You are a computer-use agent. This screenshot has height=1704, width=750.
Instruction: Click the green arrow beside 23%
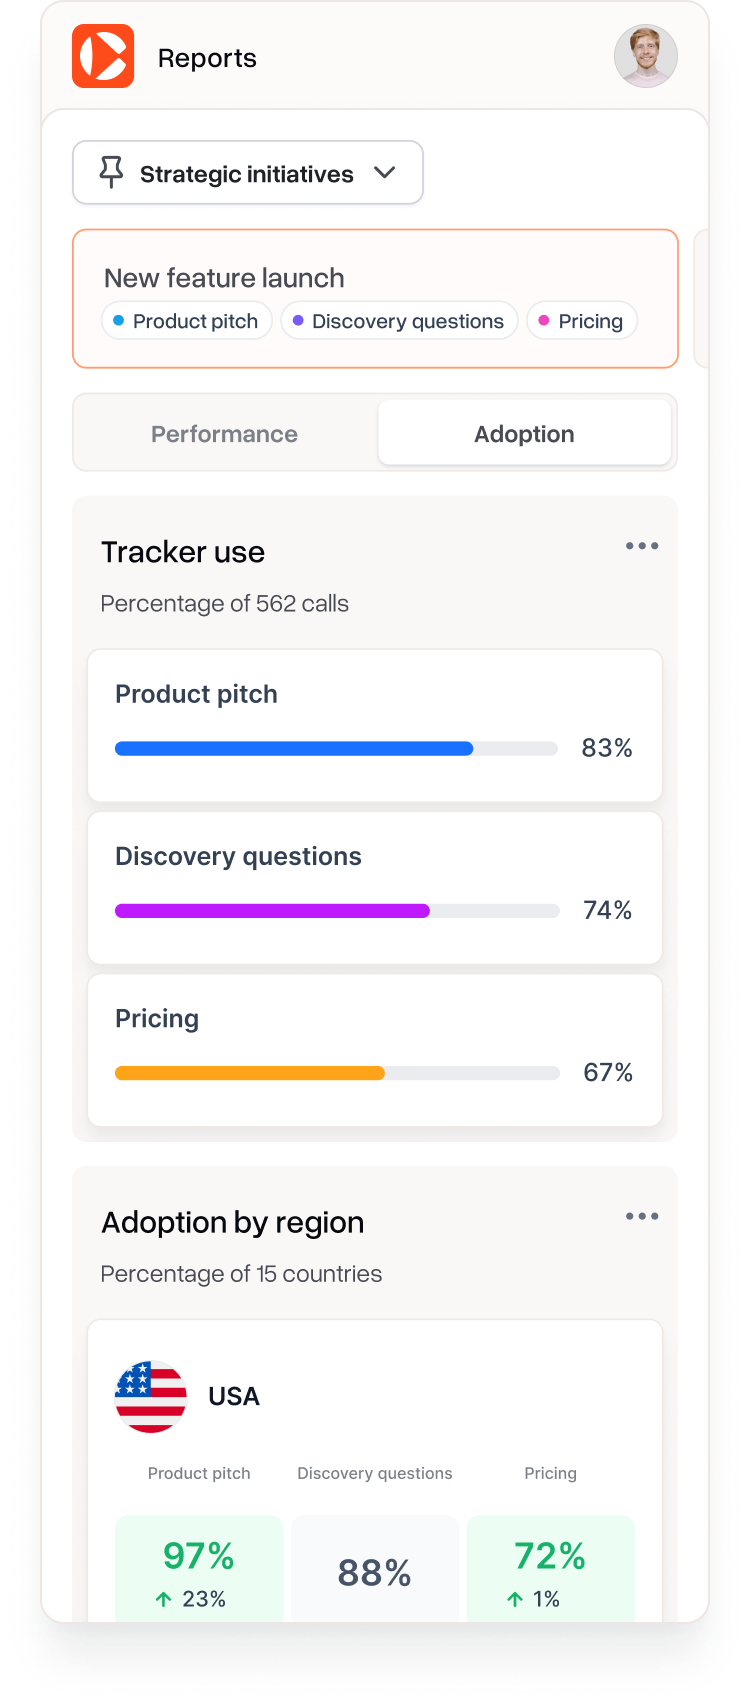pos(164,1599)
